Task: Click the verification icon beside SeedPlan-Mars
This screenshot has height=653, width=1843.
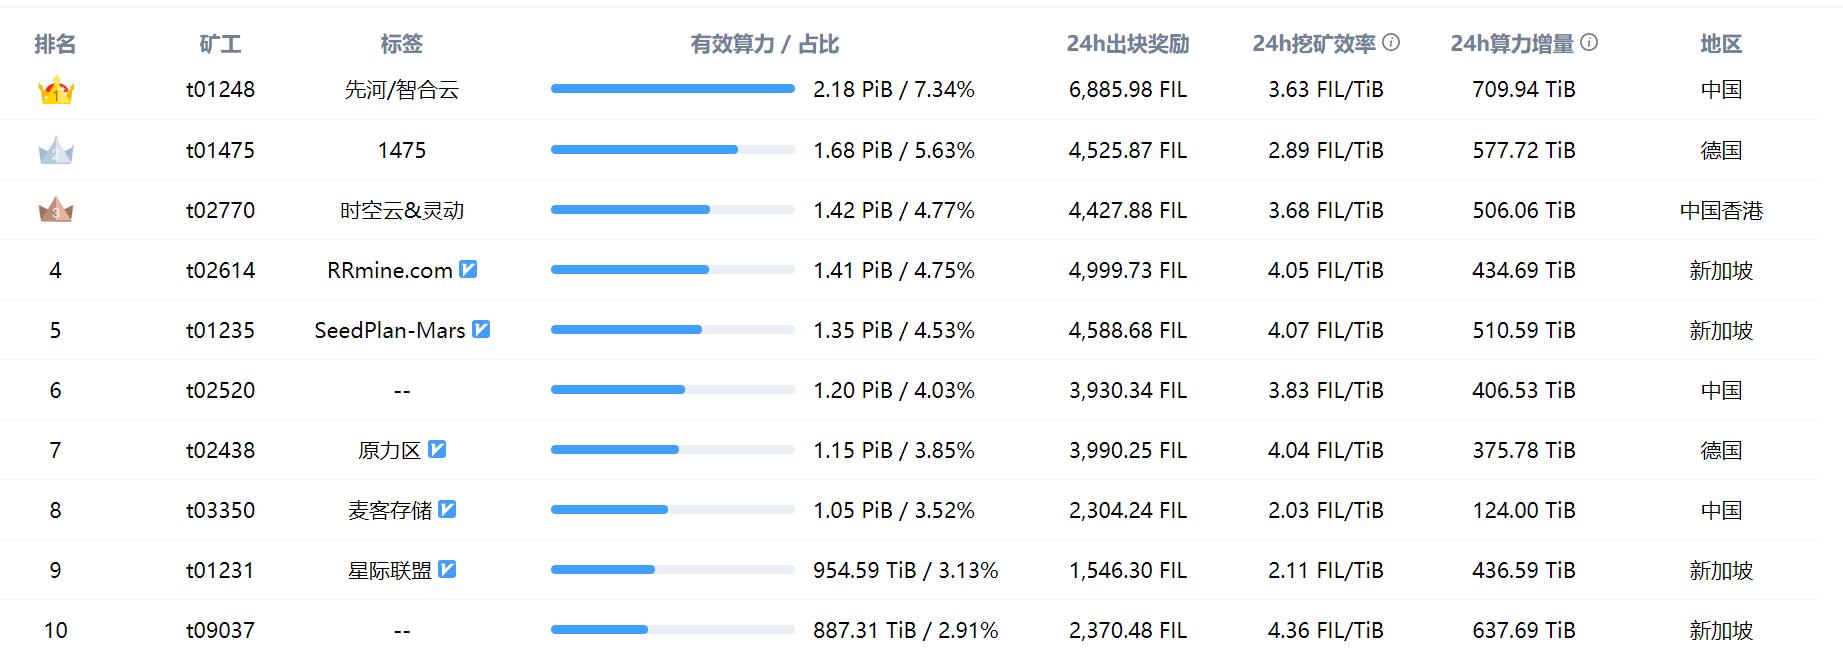Action: (x=482, y=329)
